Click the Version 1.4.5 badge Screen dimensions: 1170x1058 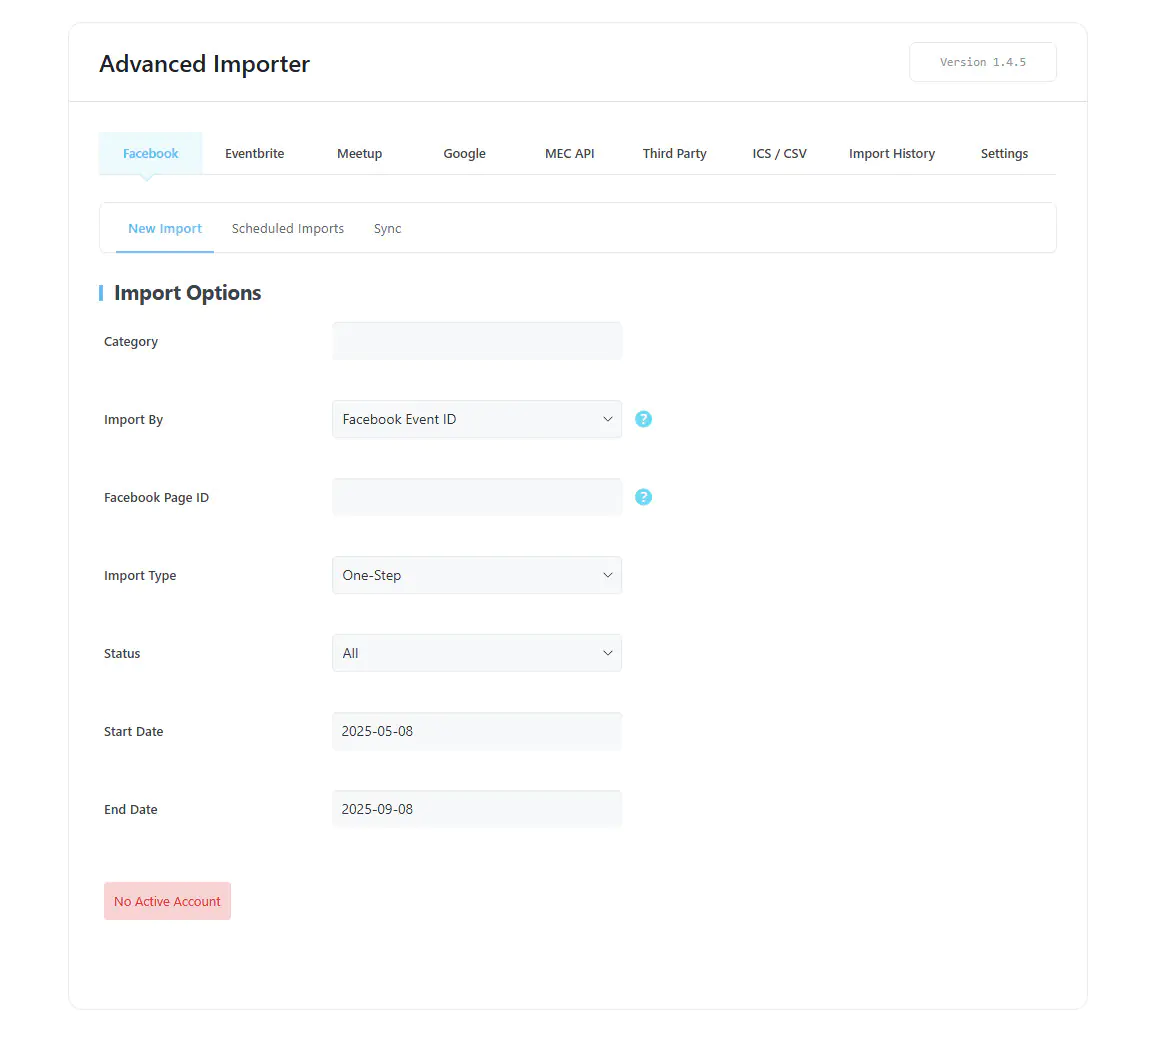(983, 62)
